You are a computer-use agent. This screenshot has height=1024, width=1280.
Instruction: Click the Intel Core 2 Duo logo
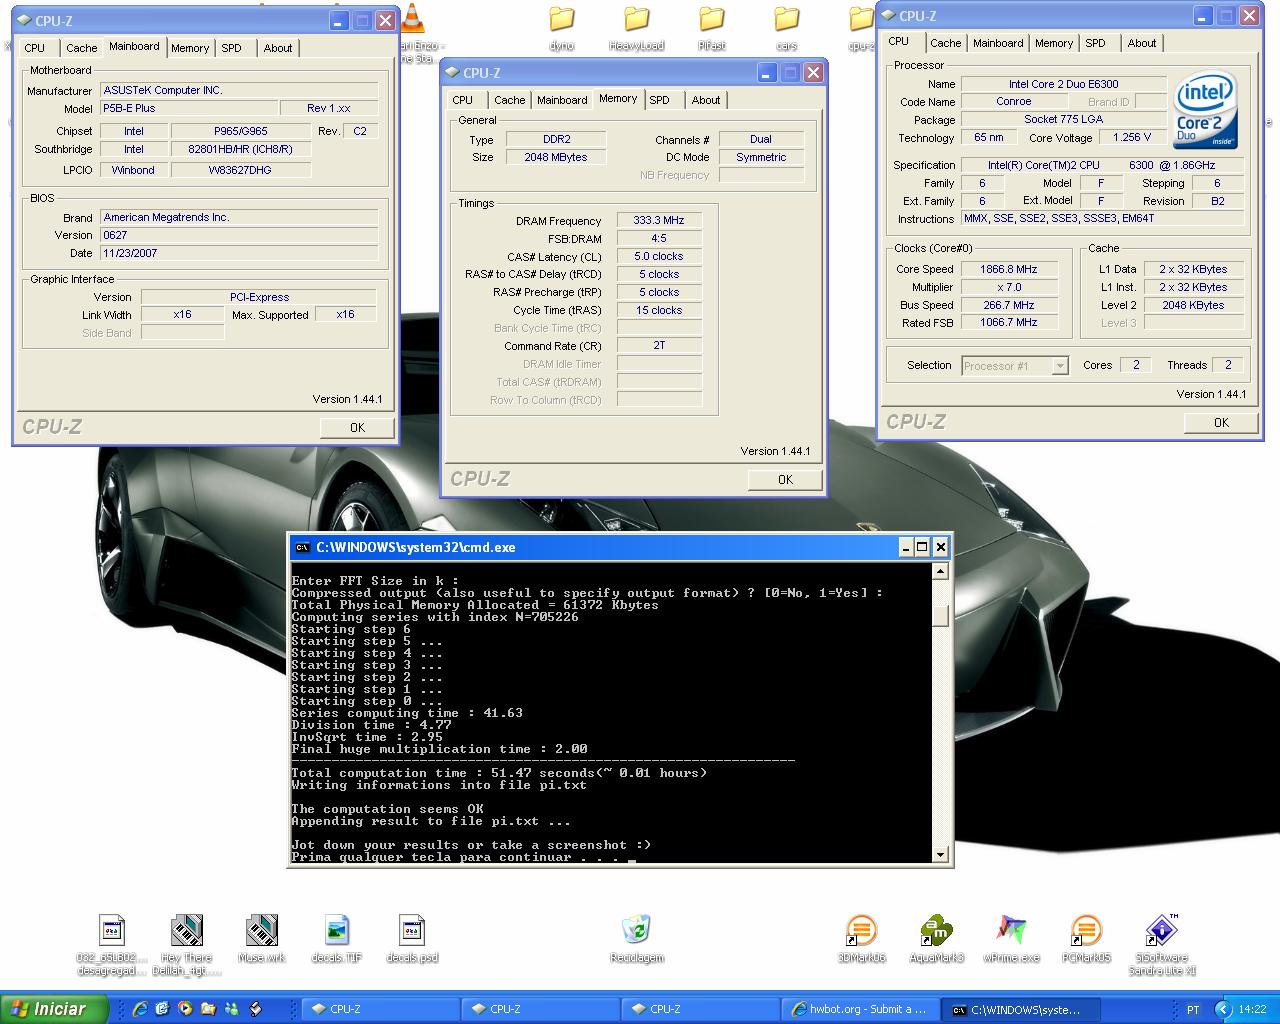pos(1205,110)
